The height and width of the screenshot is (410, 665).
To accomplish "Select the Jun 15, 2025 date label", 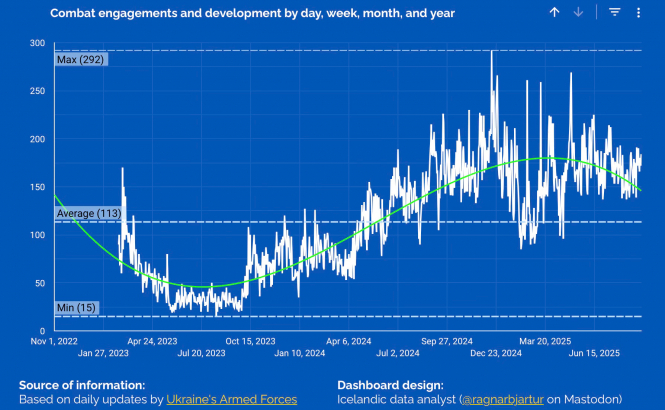I will pos(598,353).
